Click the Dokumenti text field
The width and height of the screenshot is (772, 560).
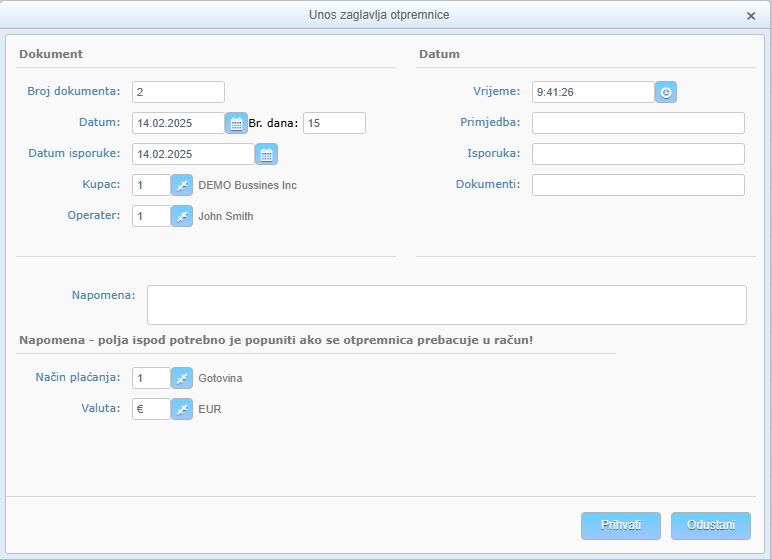pos(638,185)
